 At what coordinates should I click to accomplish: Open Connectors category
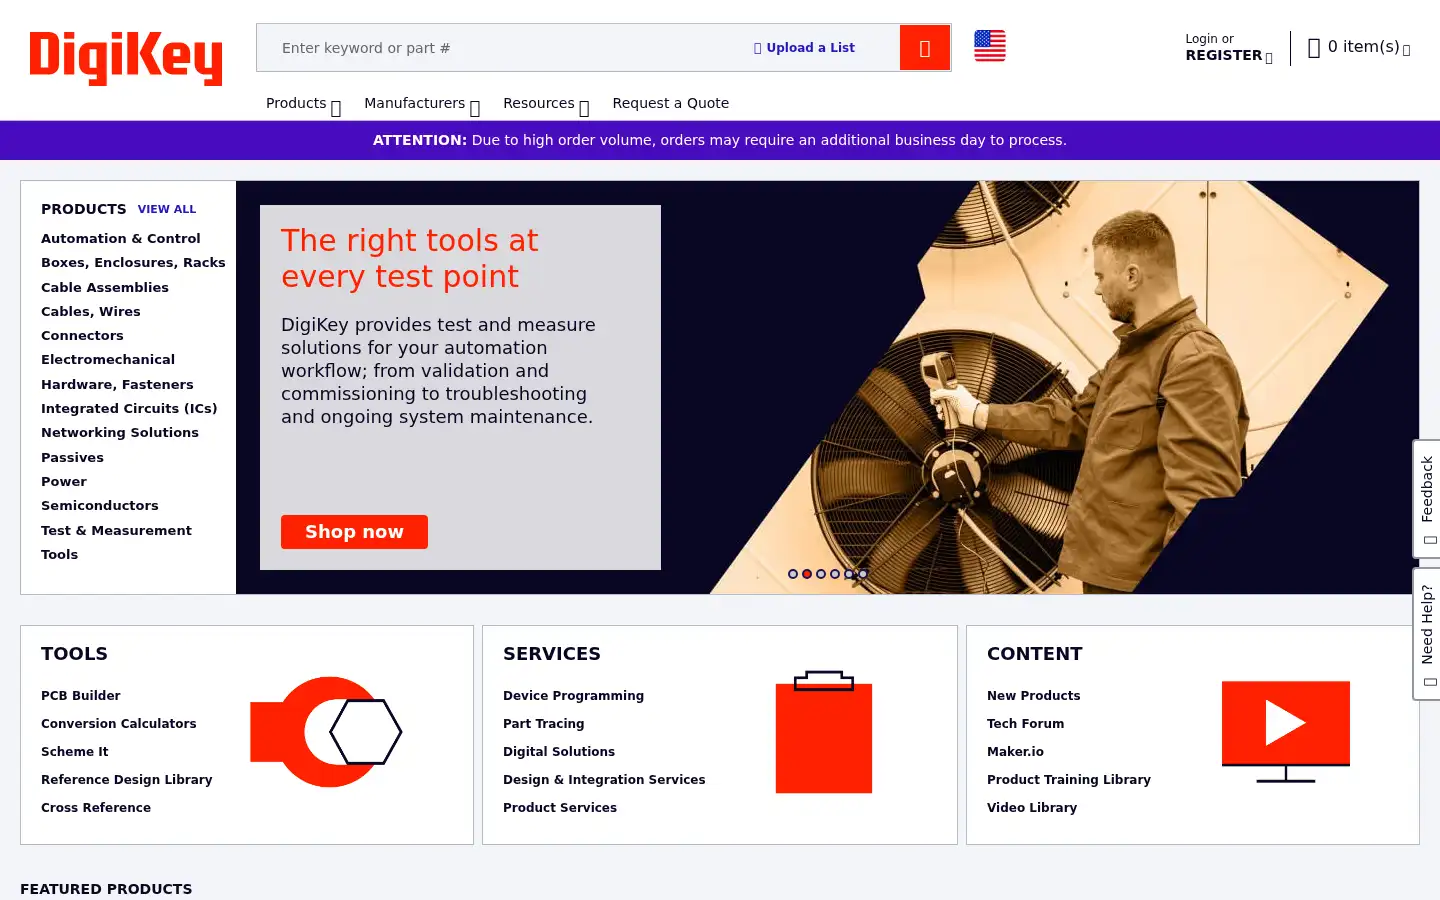[82, 336]
